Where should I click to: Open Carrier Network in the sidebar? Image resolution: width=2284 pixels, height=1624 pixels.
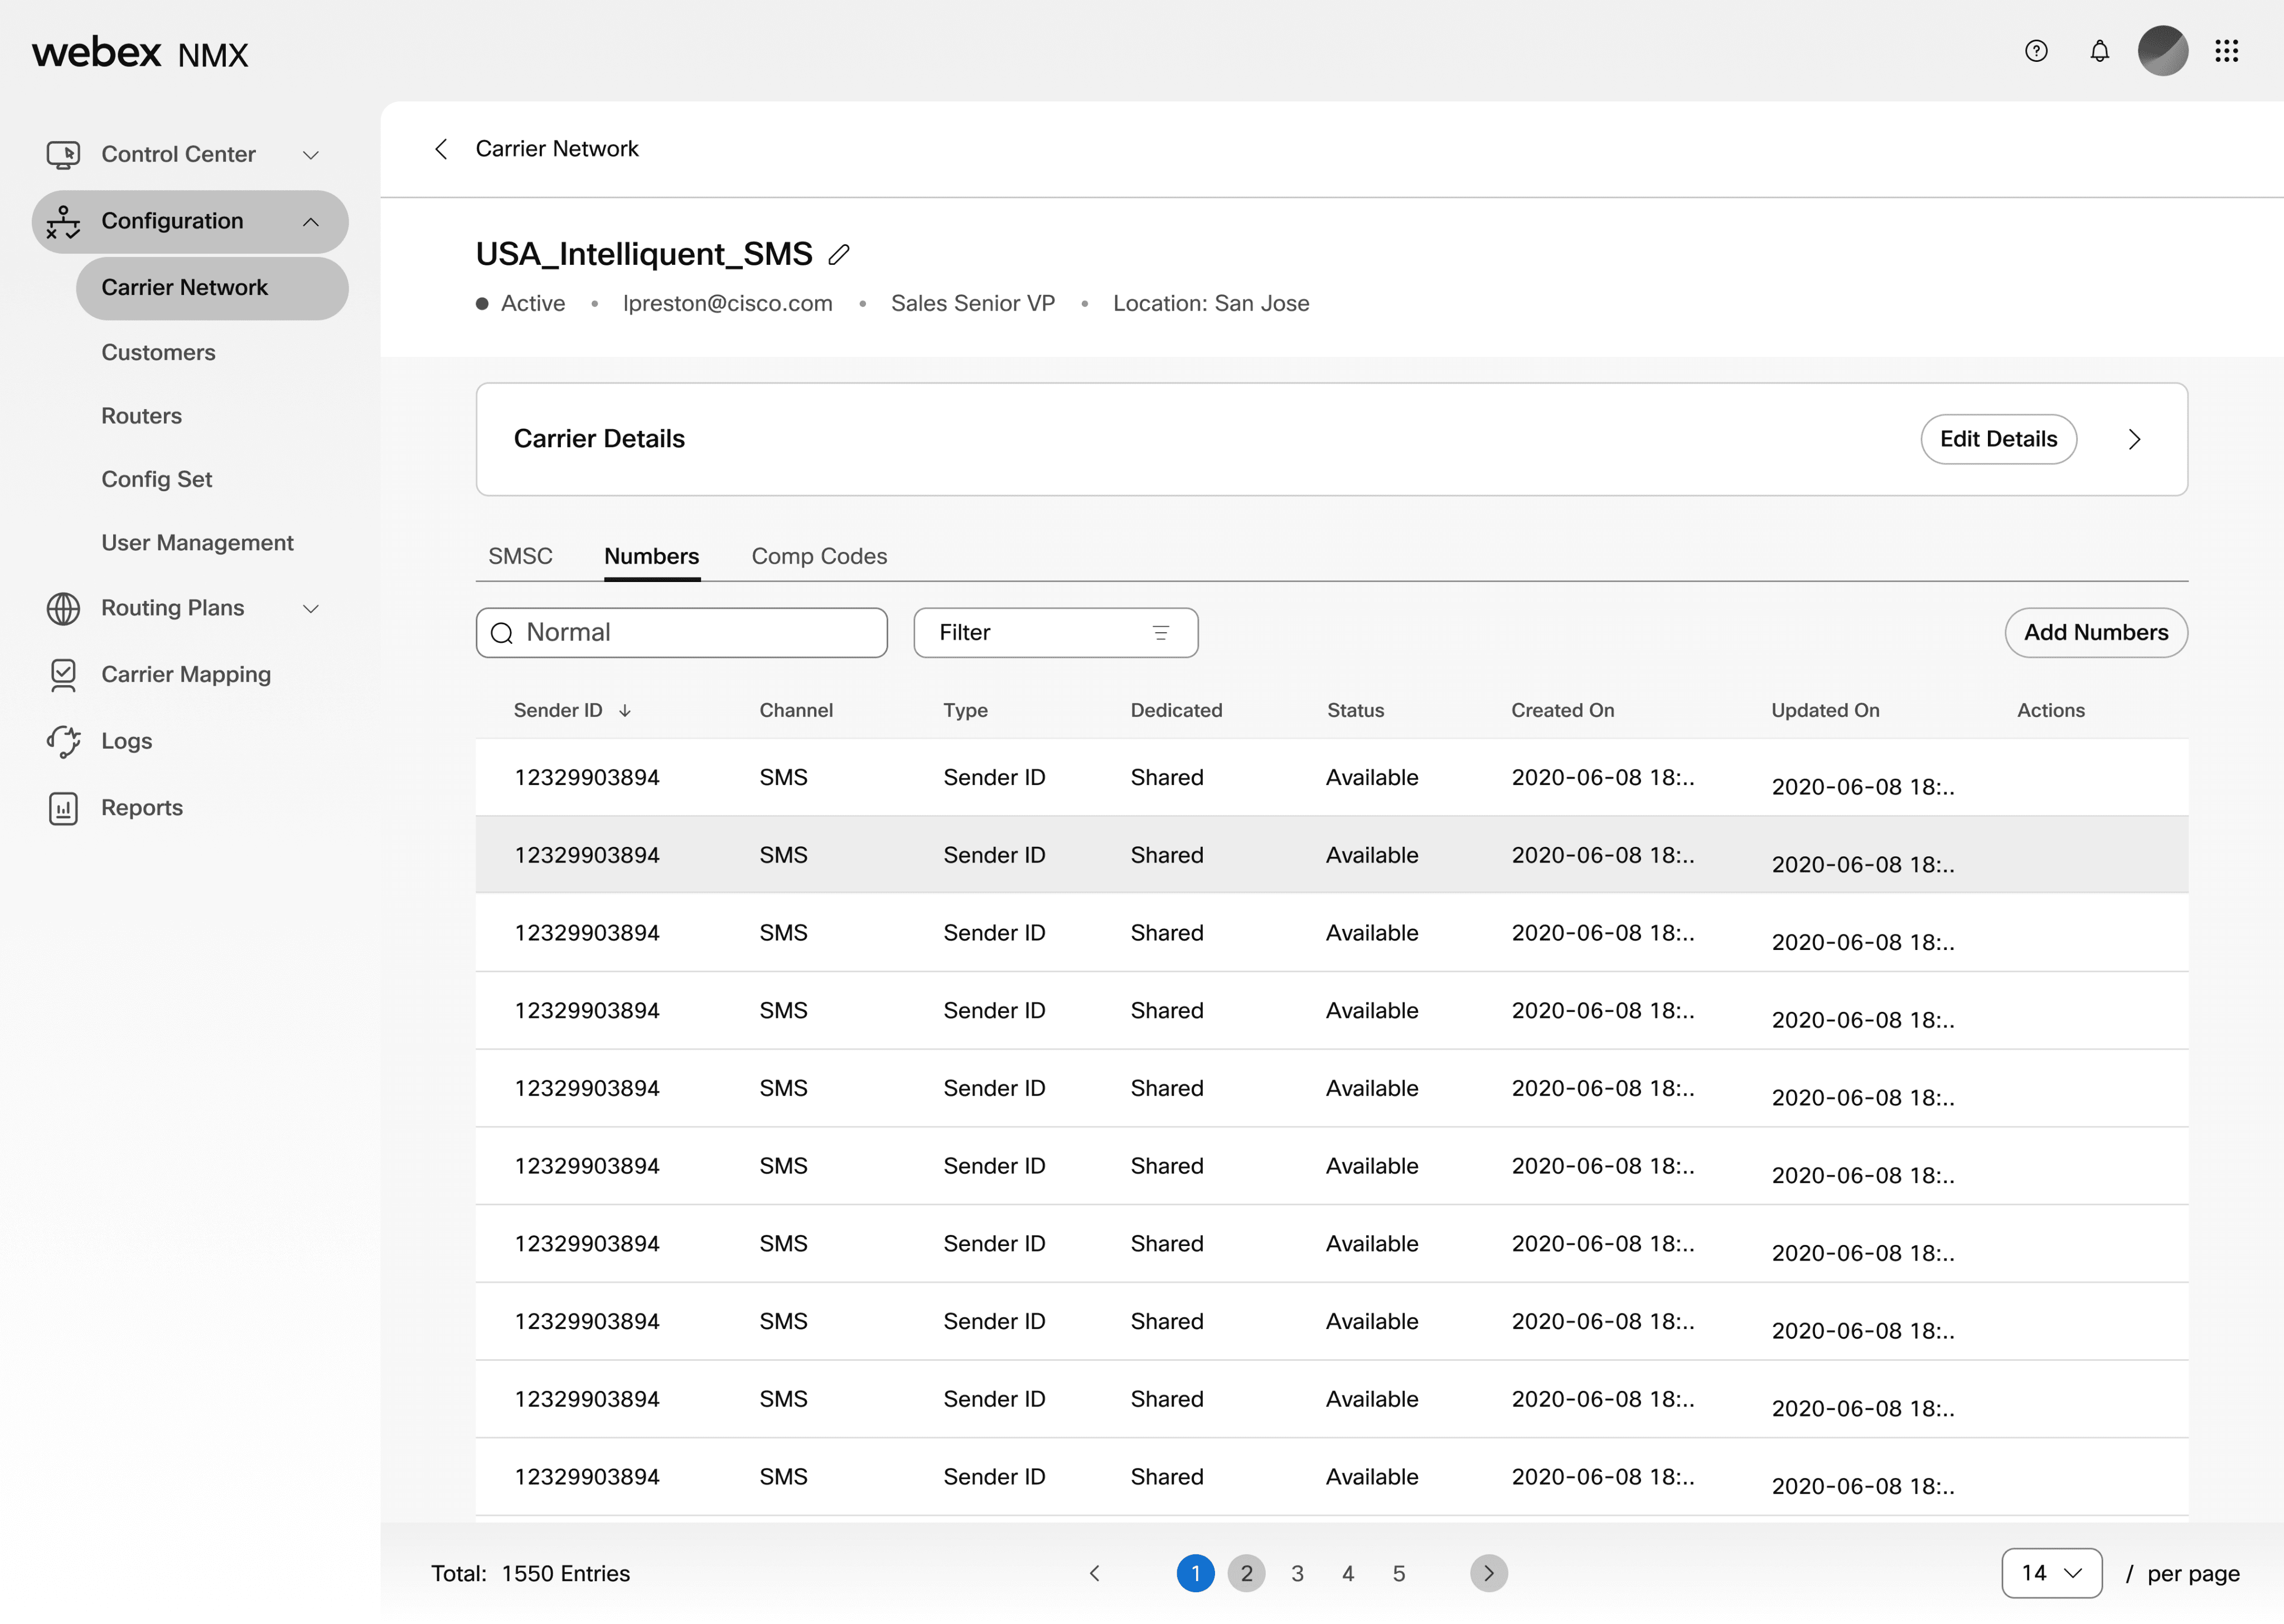pyautogui.click(x=212, y=289)
